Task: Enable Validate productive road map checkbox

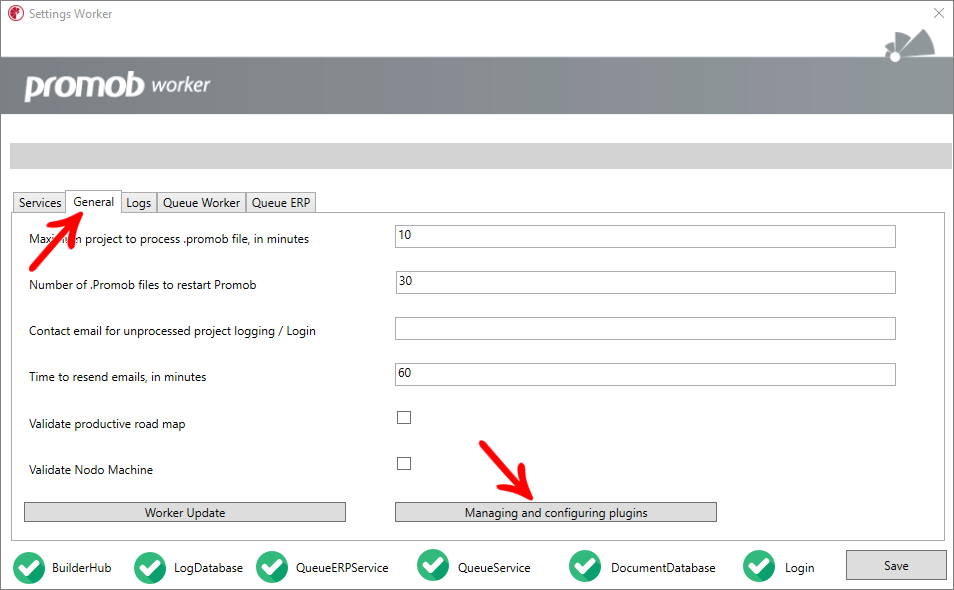Action: click(404, 417)
